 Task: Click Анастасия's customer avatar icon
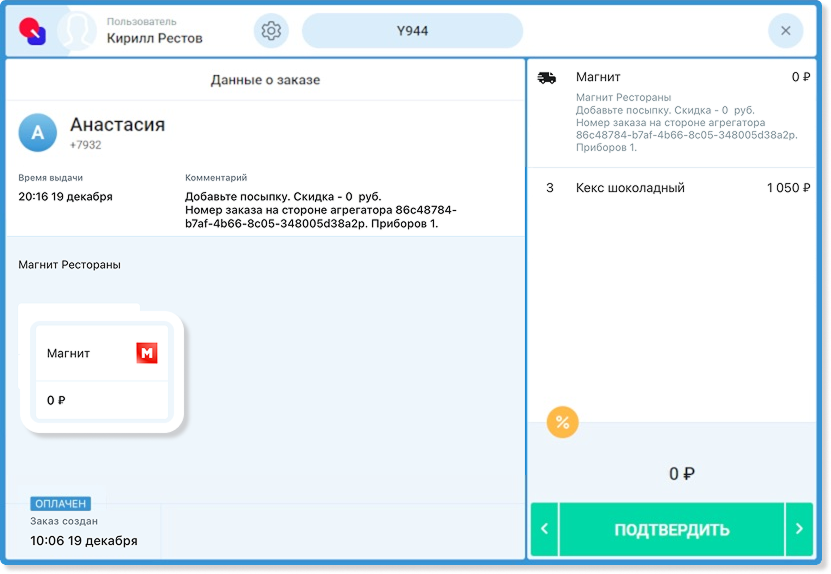[x=38, y=132]
